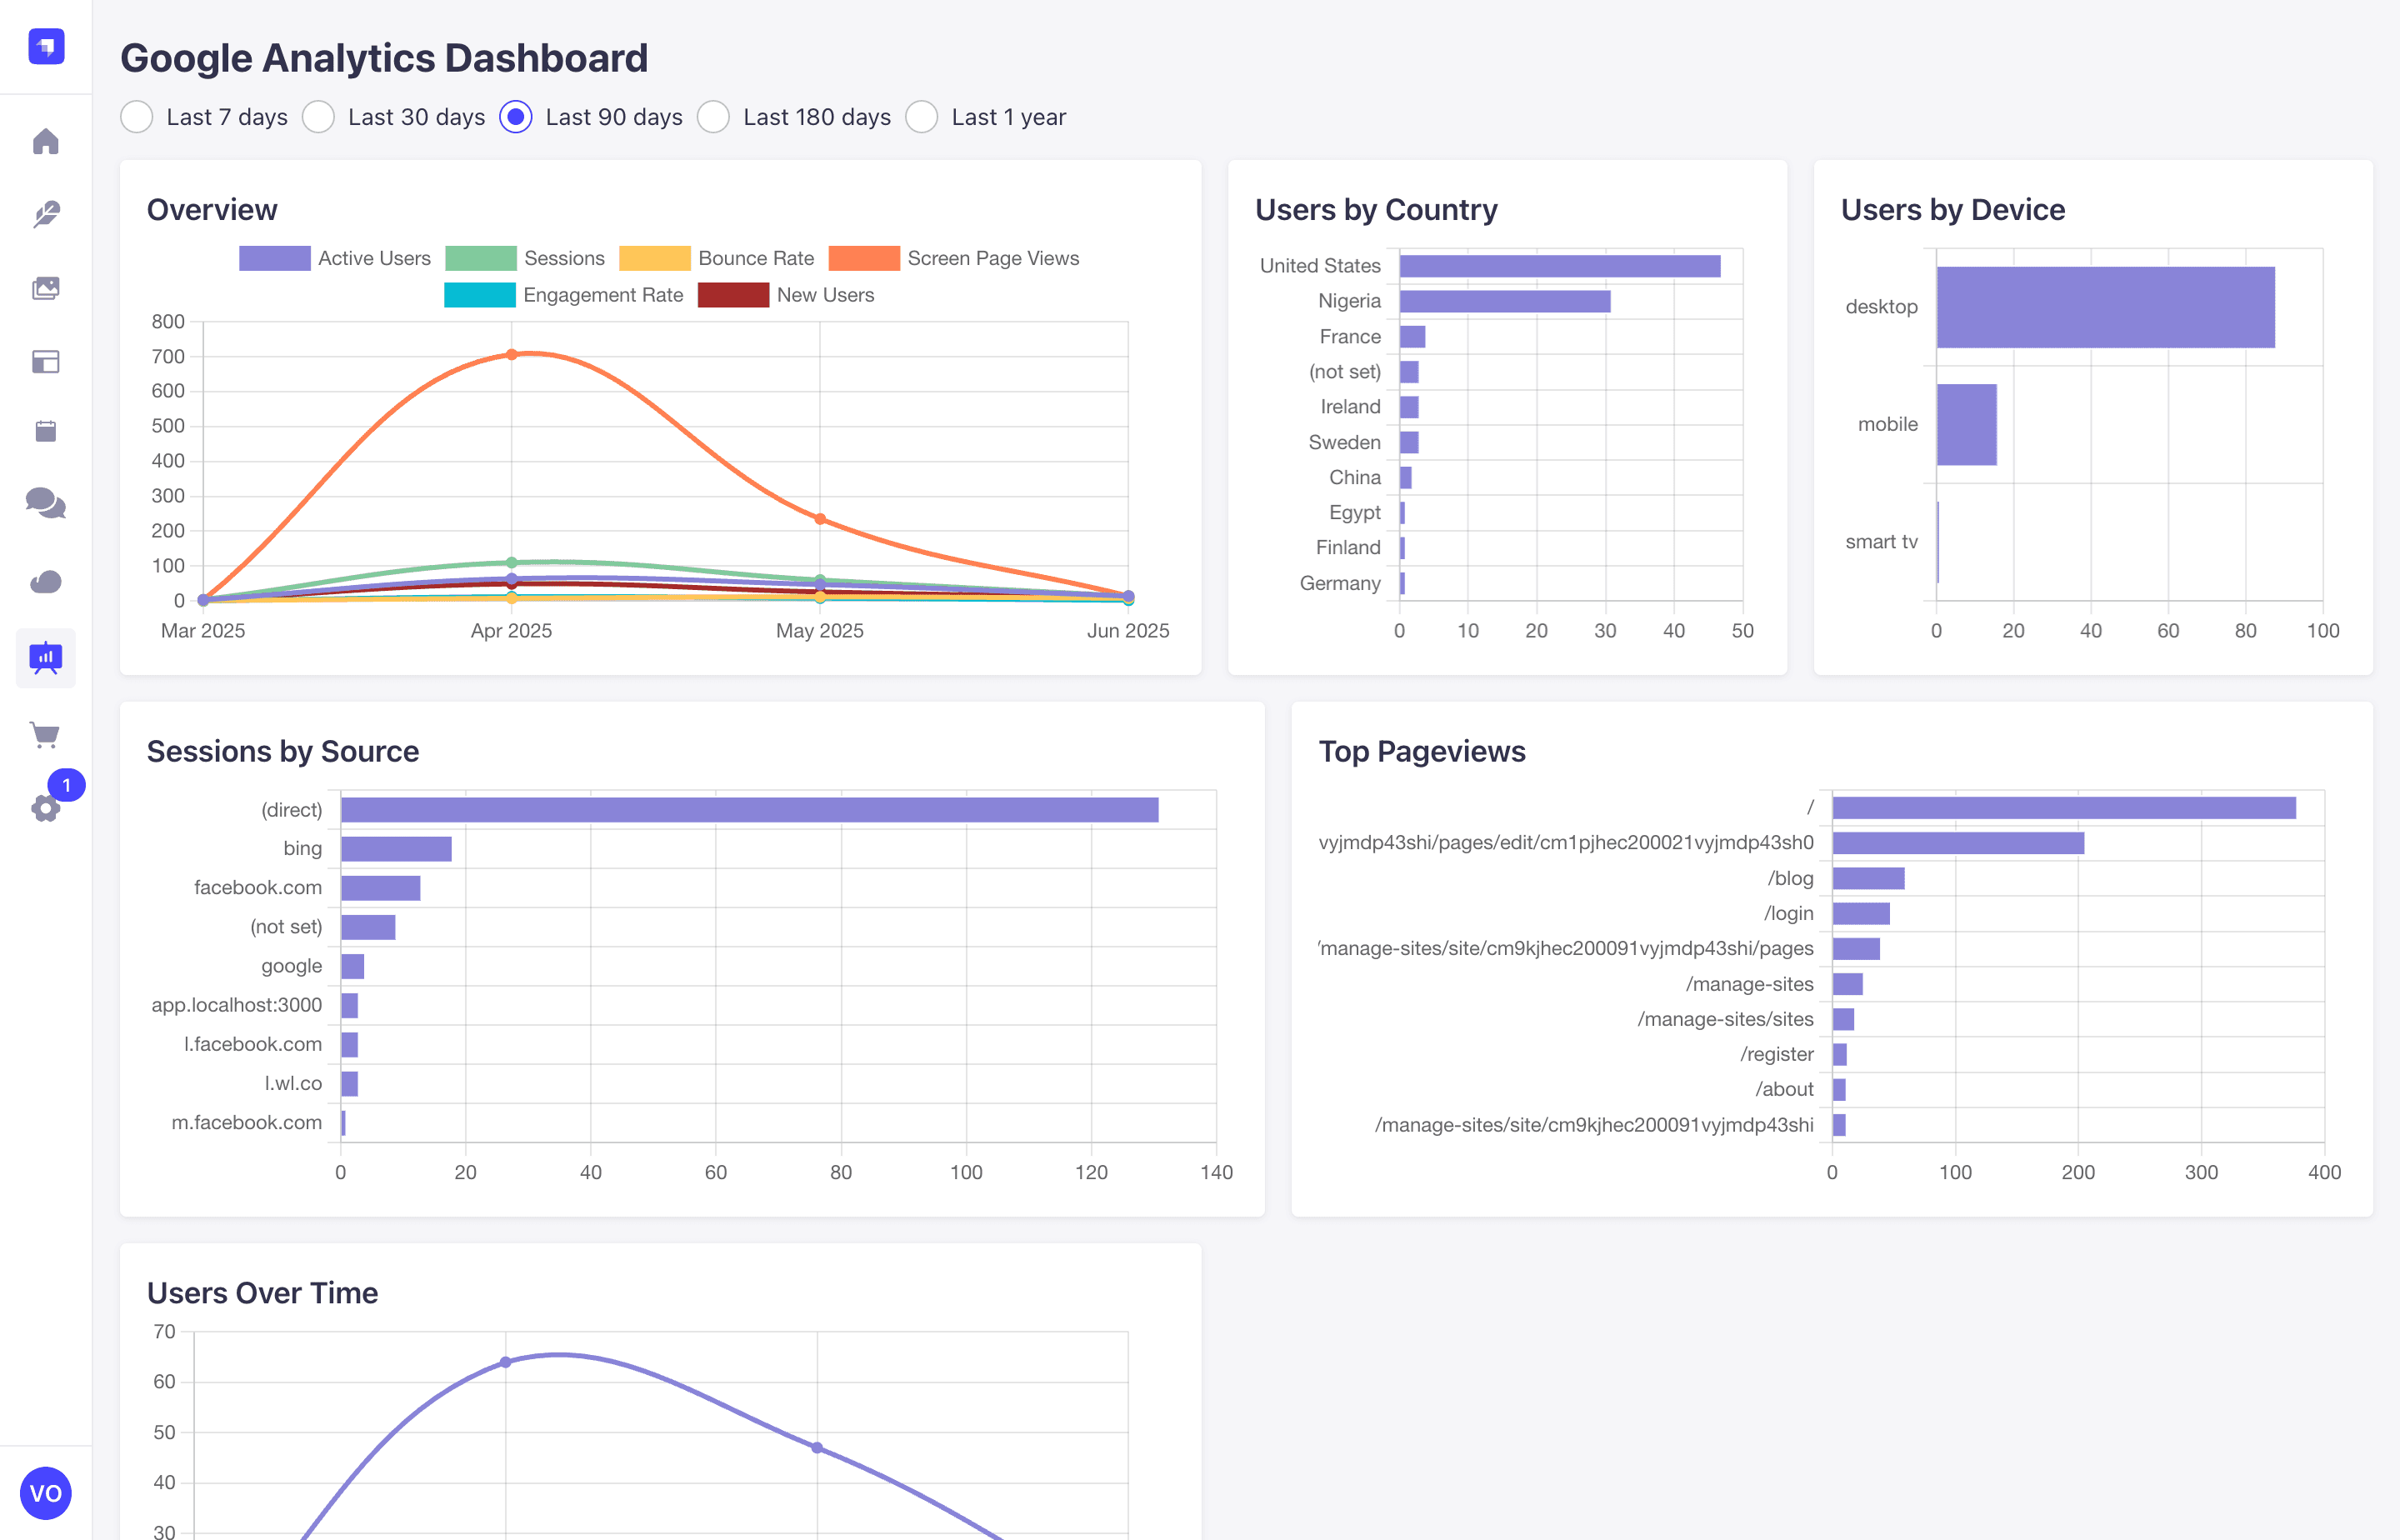The height and width of the screenshot is (1540, 2400).
Task: Click the Users by Country title
Action: point(1376,210)
